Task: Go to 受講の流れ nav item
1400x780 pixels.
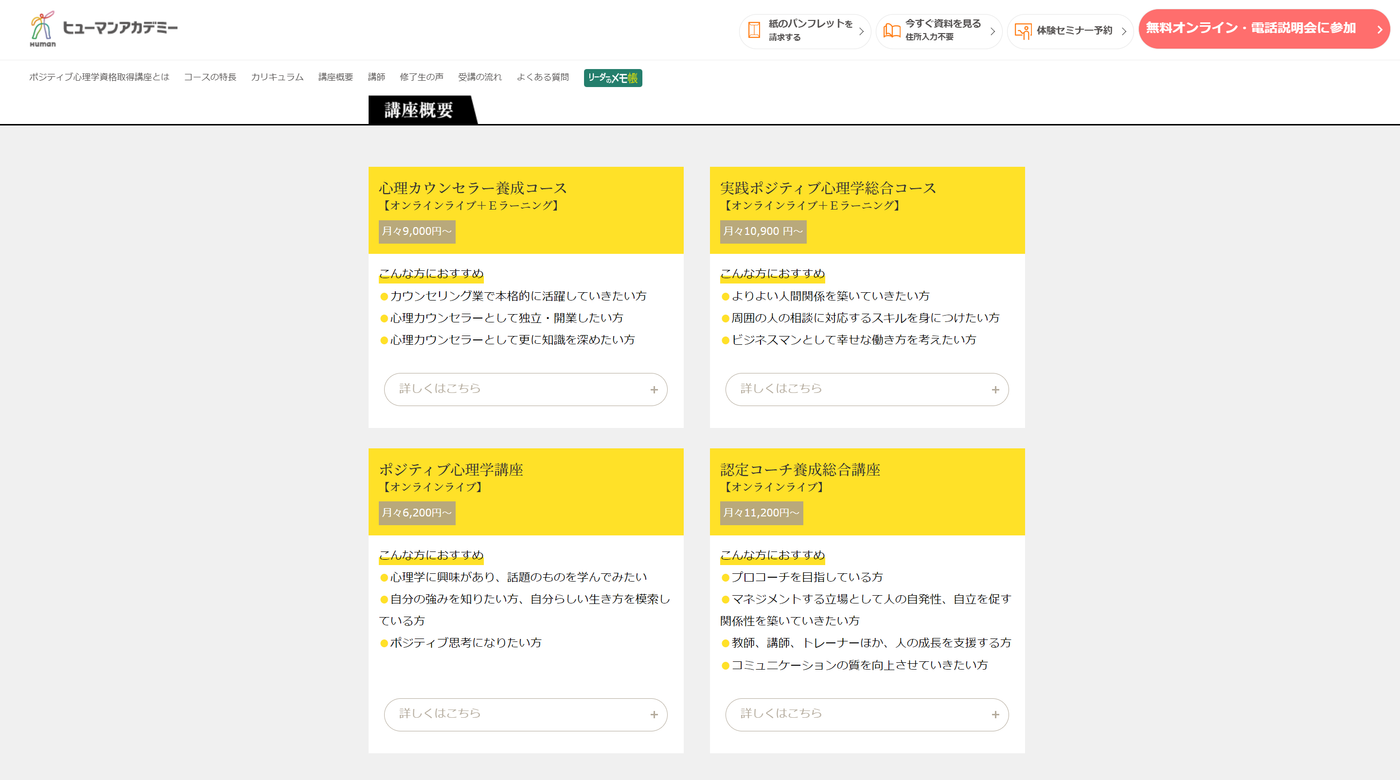Action: click(x=480, y=77)
